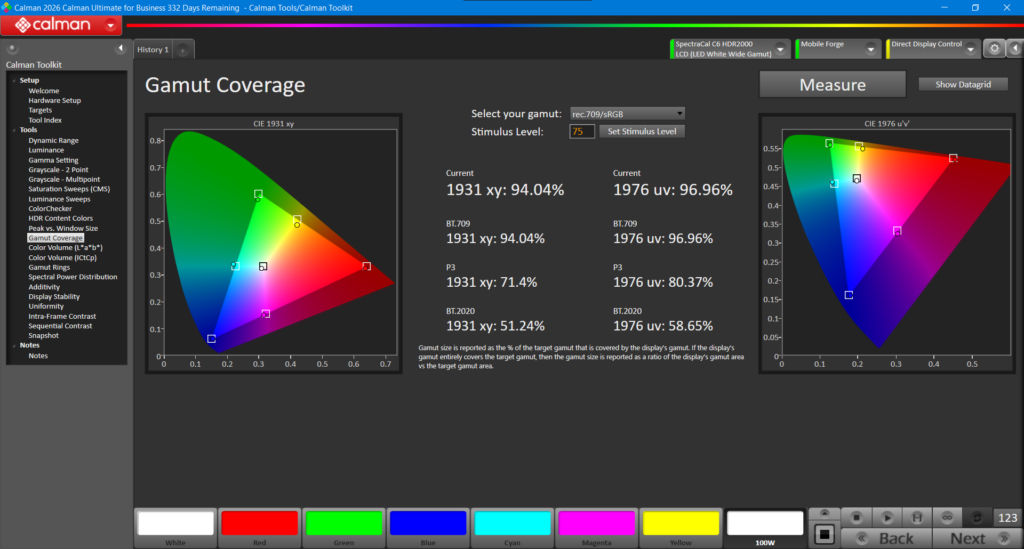This screenshot has height=549, width=1024.
Task: Click the Stimulus Level input field
Action: 581,131
